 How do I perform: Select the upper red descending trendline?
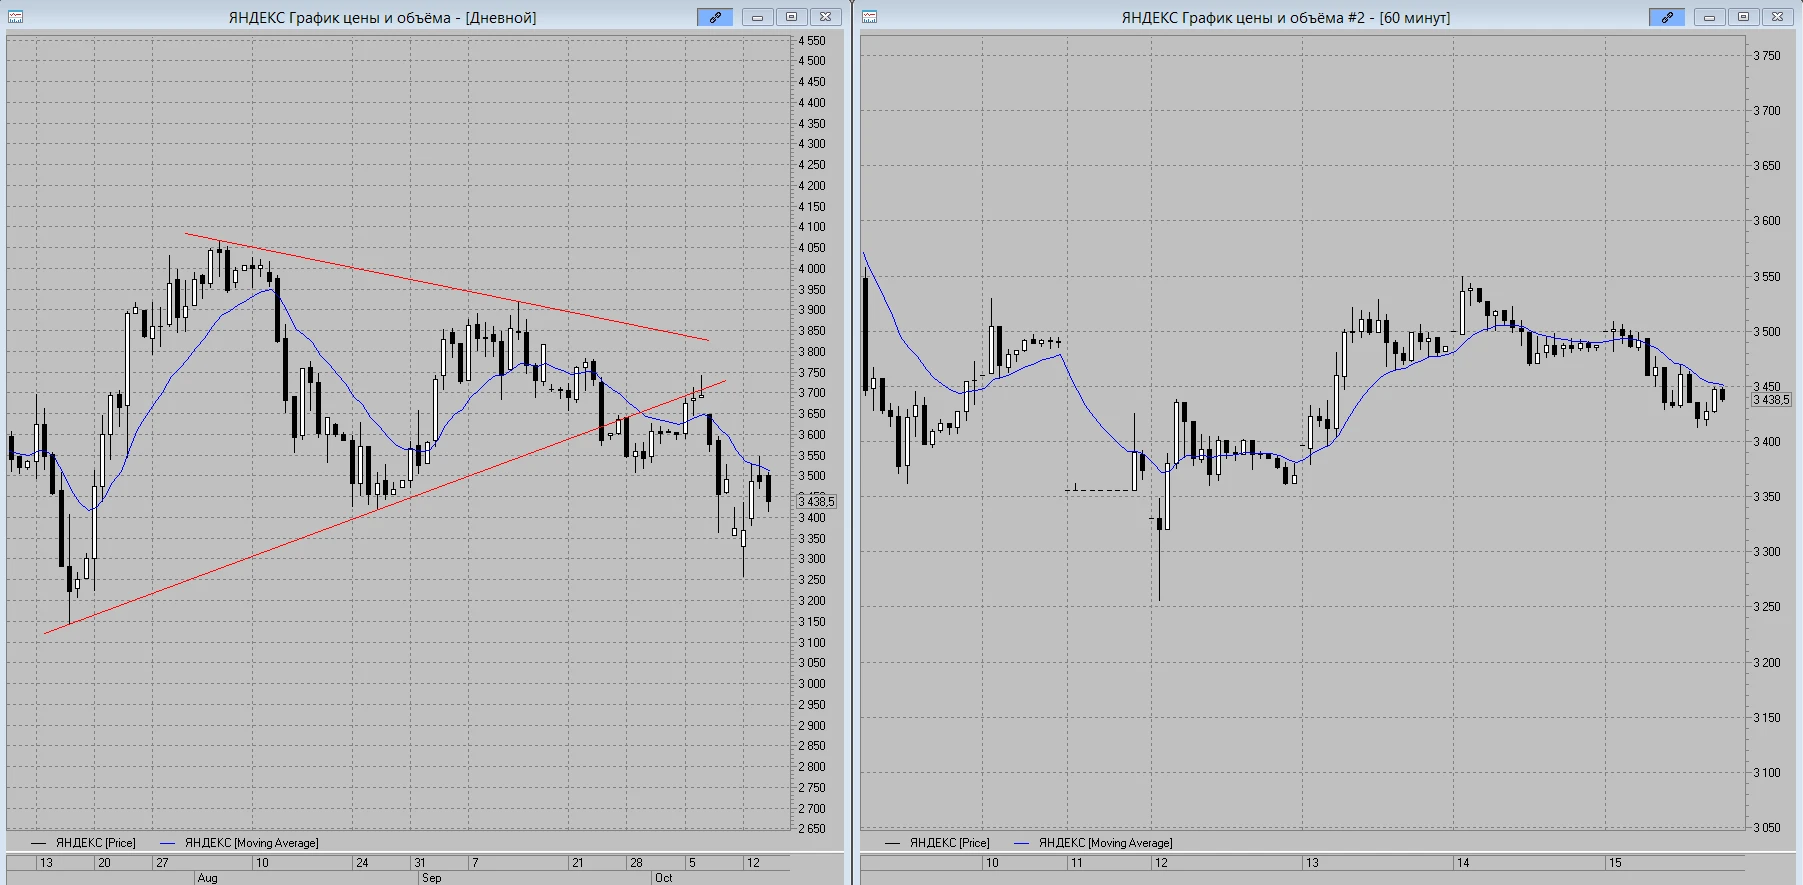tap(446, 287)
